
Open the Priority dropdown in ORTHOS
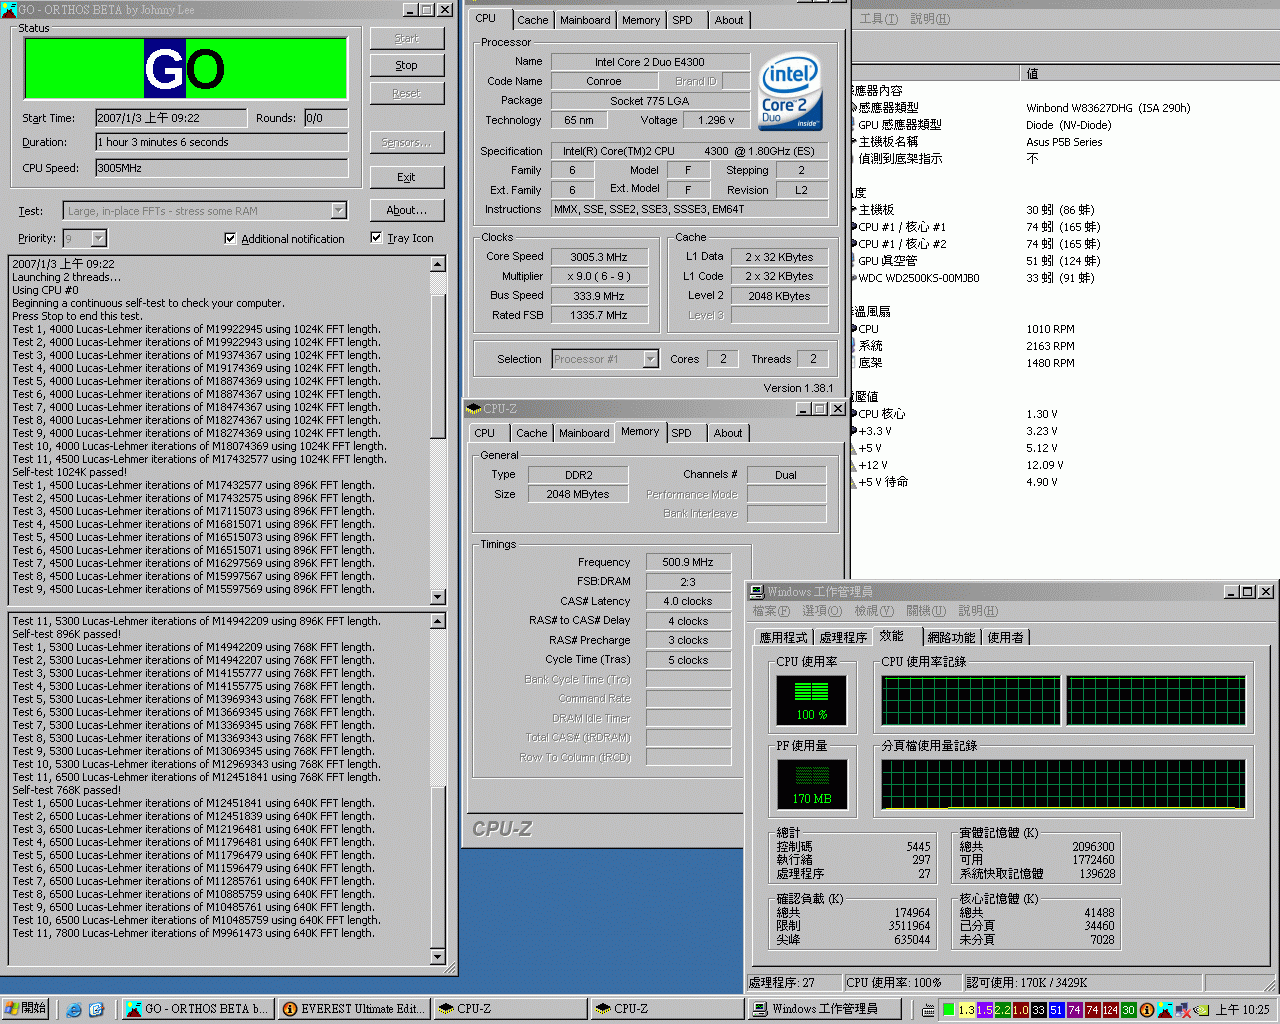(98, 238)
